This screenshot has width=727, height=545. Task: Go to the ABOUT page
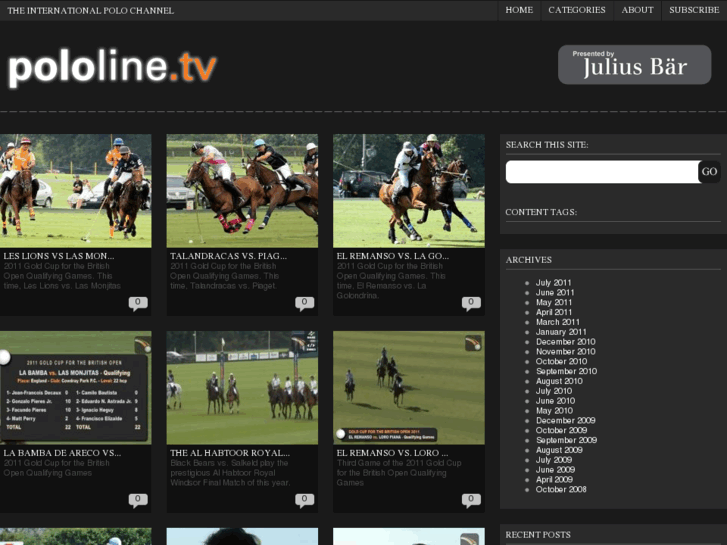[638, 10]
